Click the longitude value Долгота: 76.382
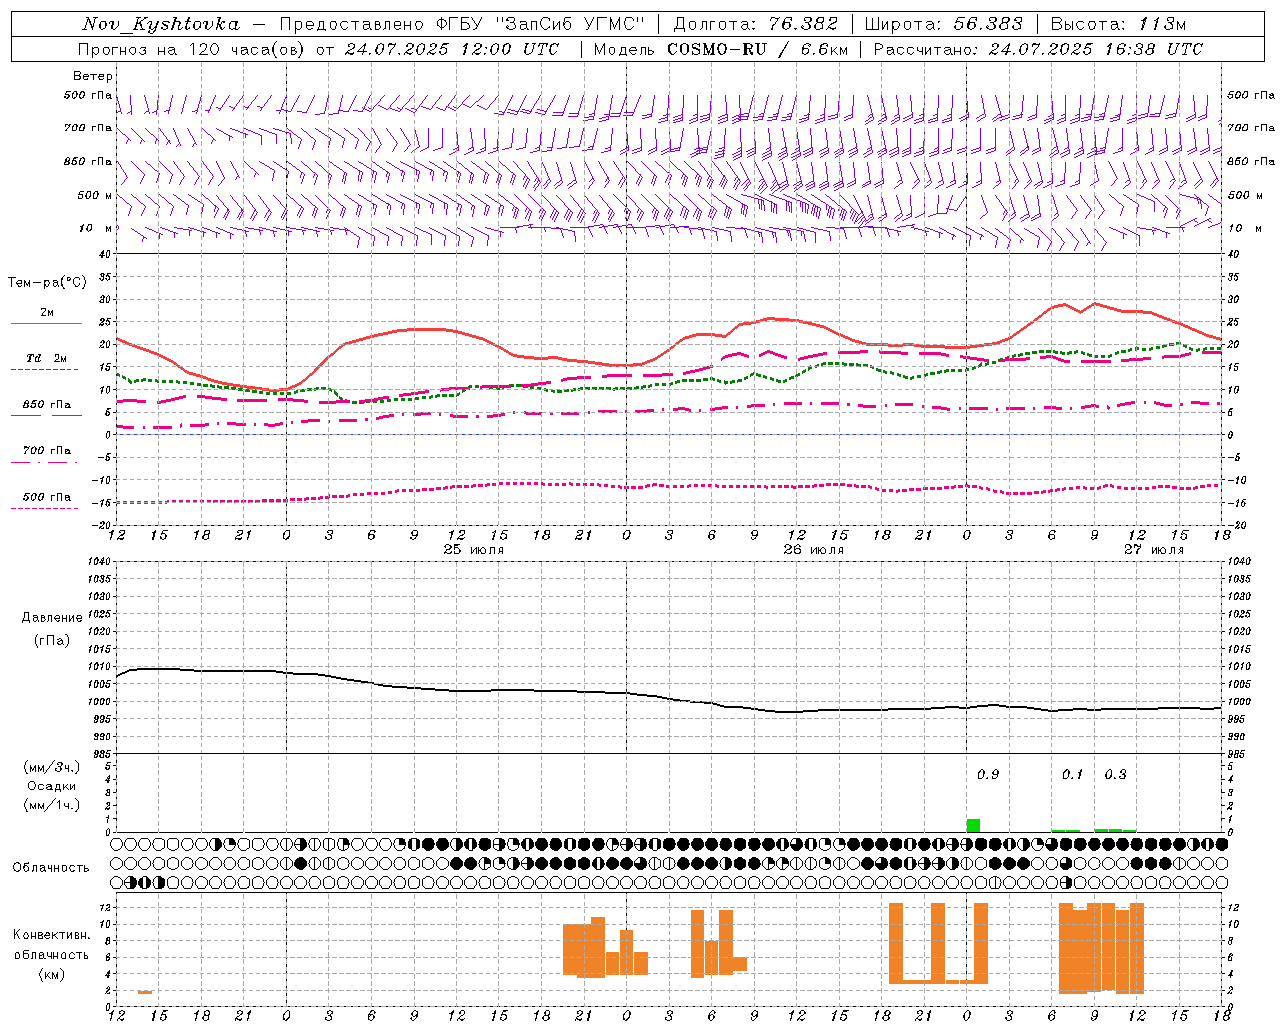1280x1024 pixels. 755,24
